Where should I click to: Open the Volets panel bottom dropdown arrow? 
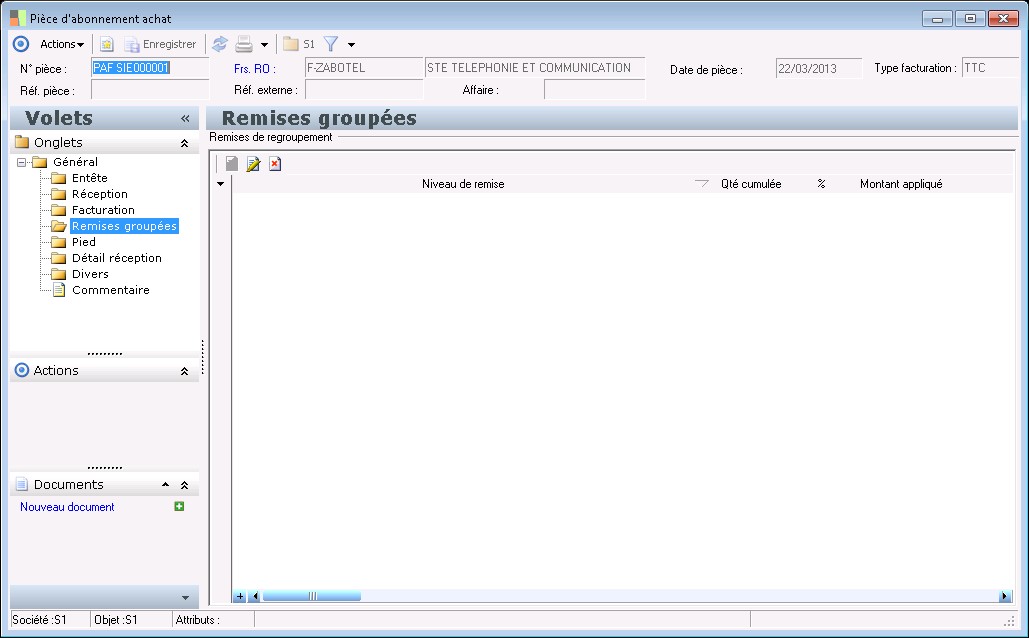185,598
